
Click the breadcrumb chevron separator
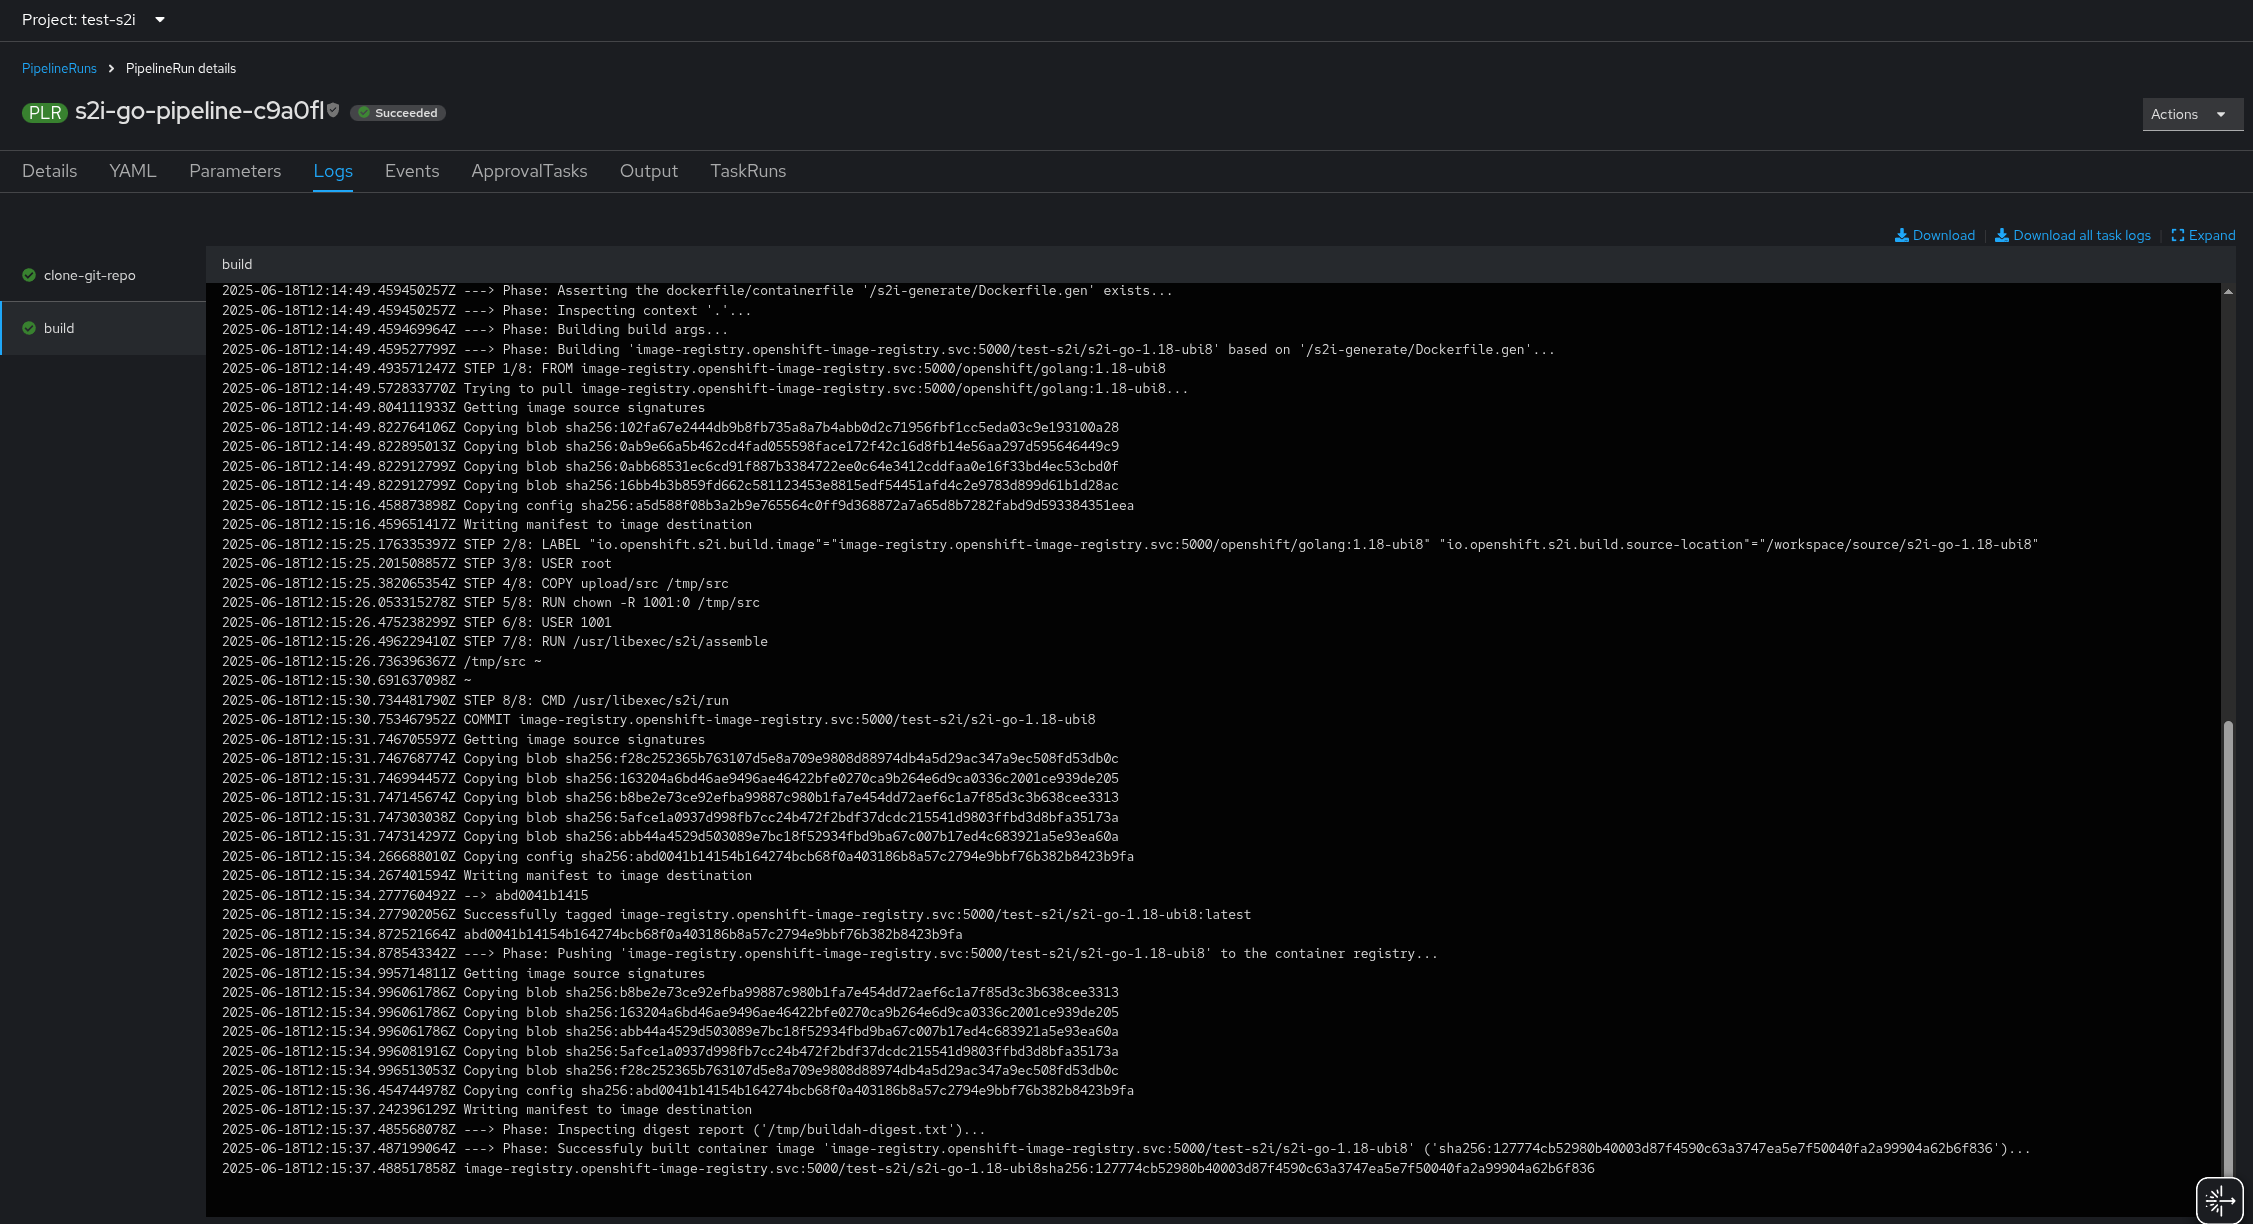(111, 69)
